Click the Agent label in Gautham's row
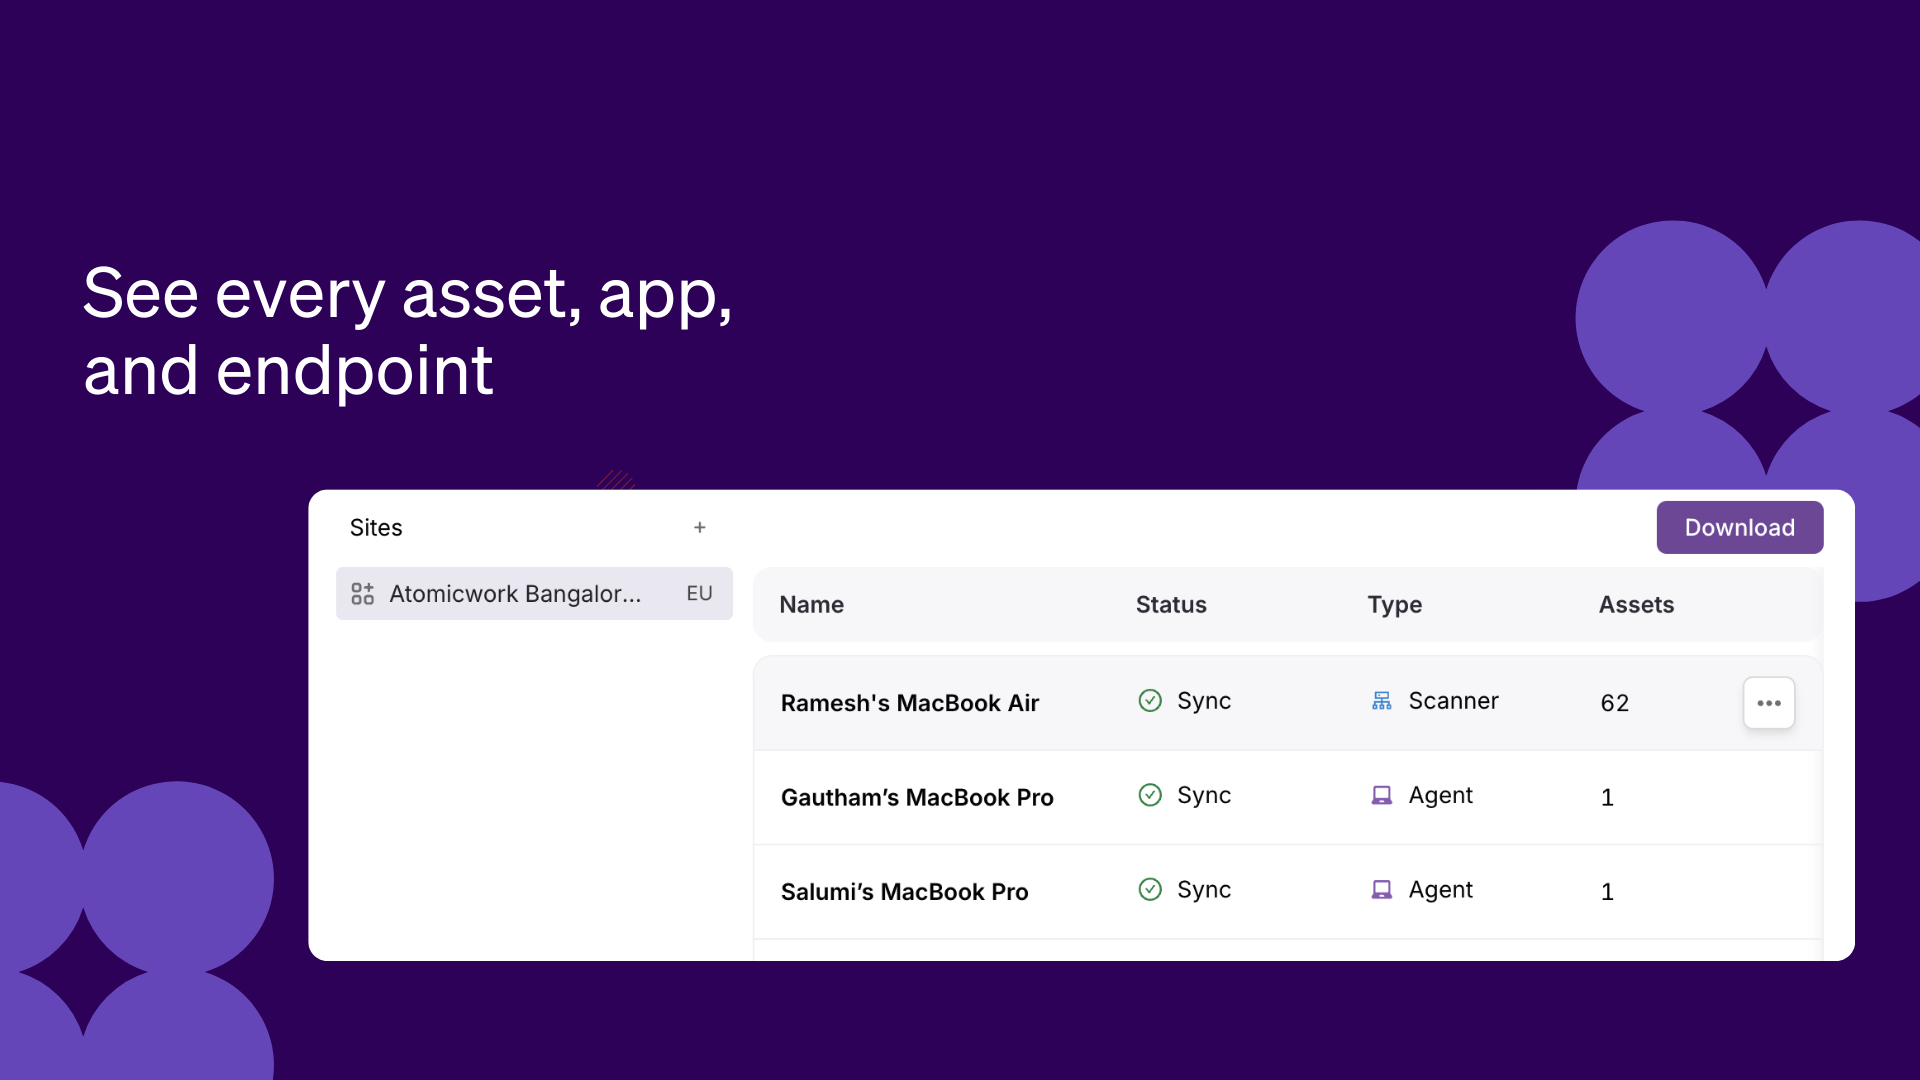This screenshot has width=1920, height=1080. point(1441,796)
